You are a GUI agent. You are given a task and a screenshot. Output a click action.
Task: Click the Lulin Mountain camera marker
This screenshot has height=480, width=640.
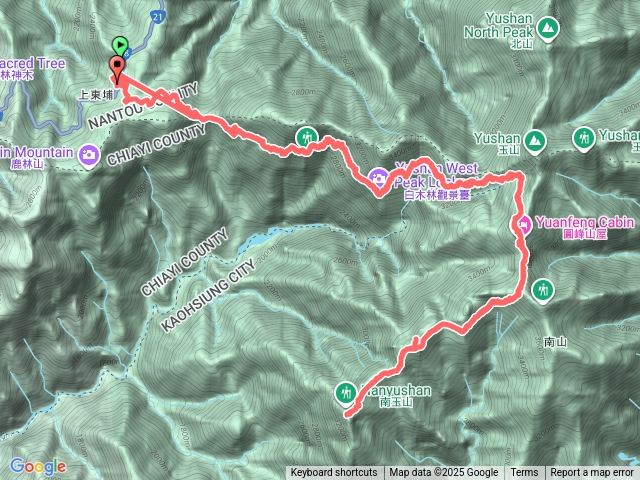(89, 156)
